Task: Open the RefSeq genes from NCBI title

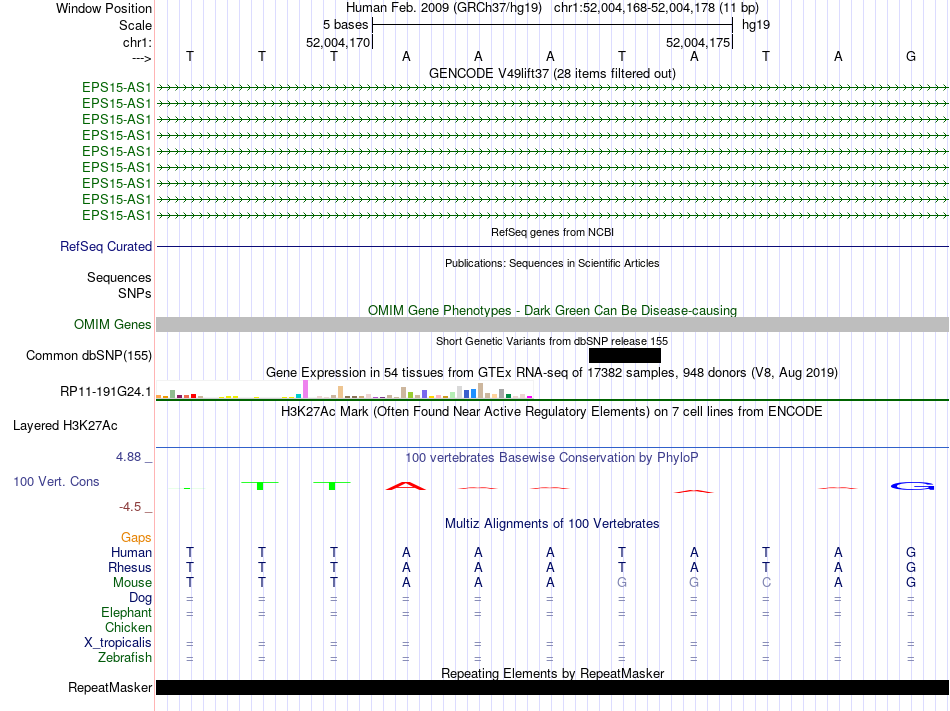Action: point(552,232)
